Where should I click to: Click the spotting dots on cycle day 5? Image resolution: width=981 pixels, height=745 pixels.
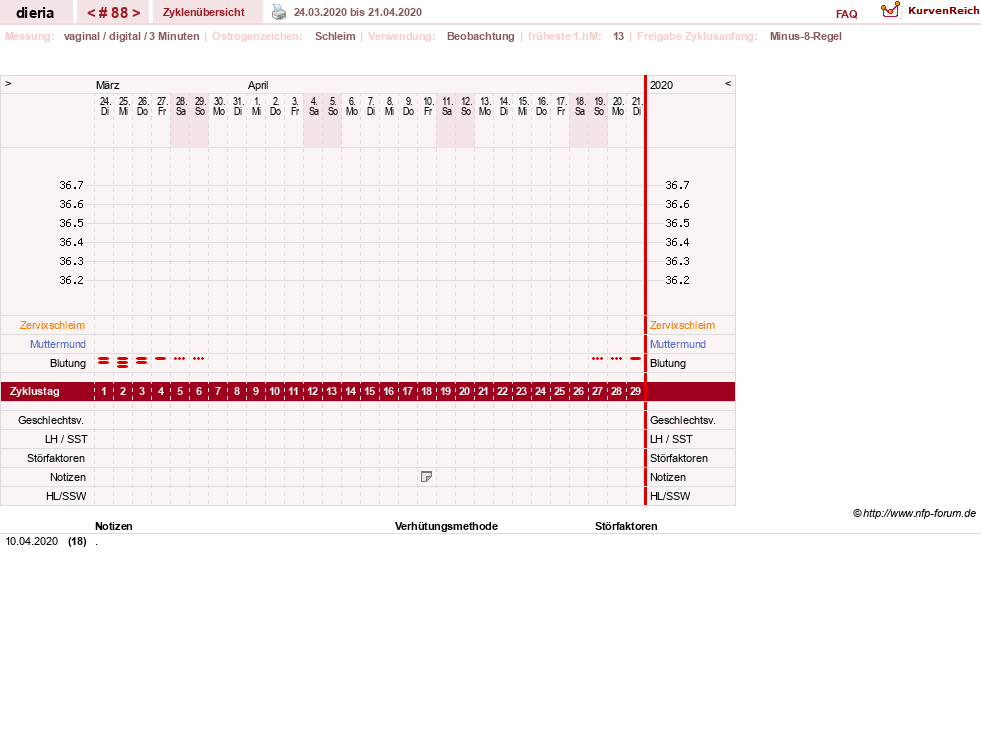(x=180, y=358)
